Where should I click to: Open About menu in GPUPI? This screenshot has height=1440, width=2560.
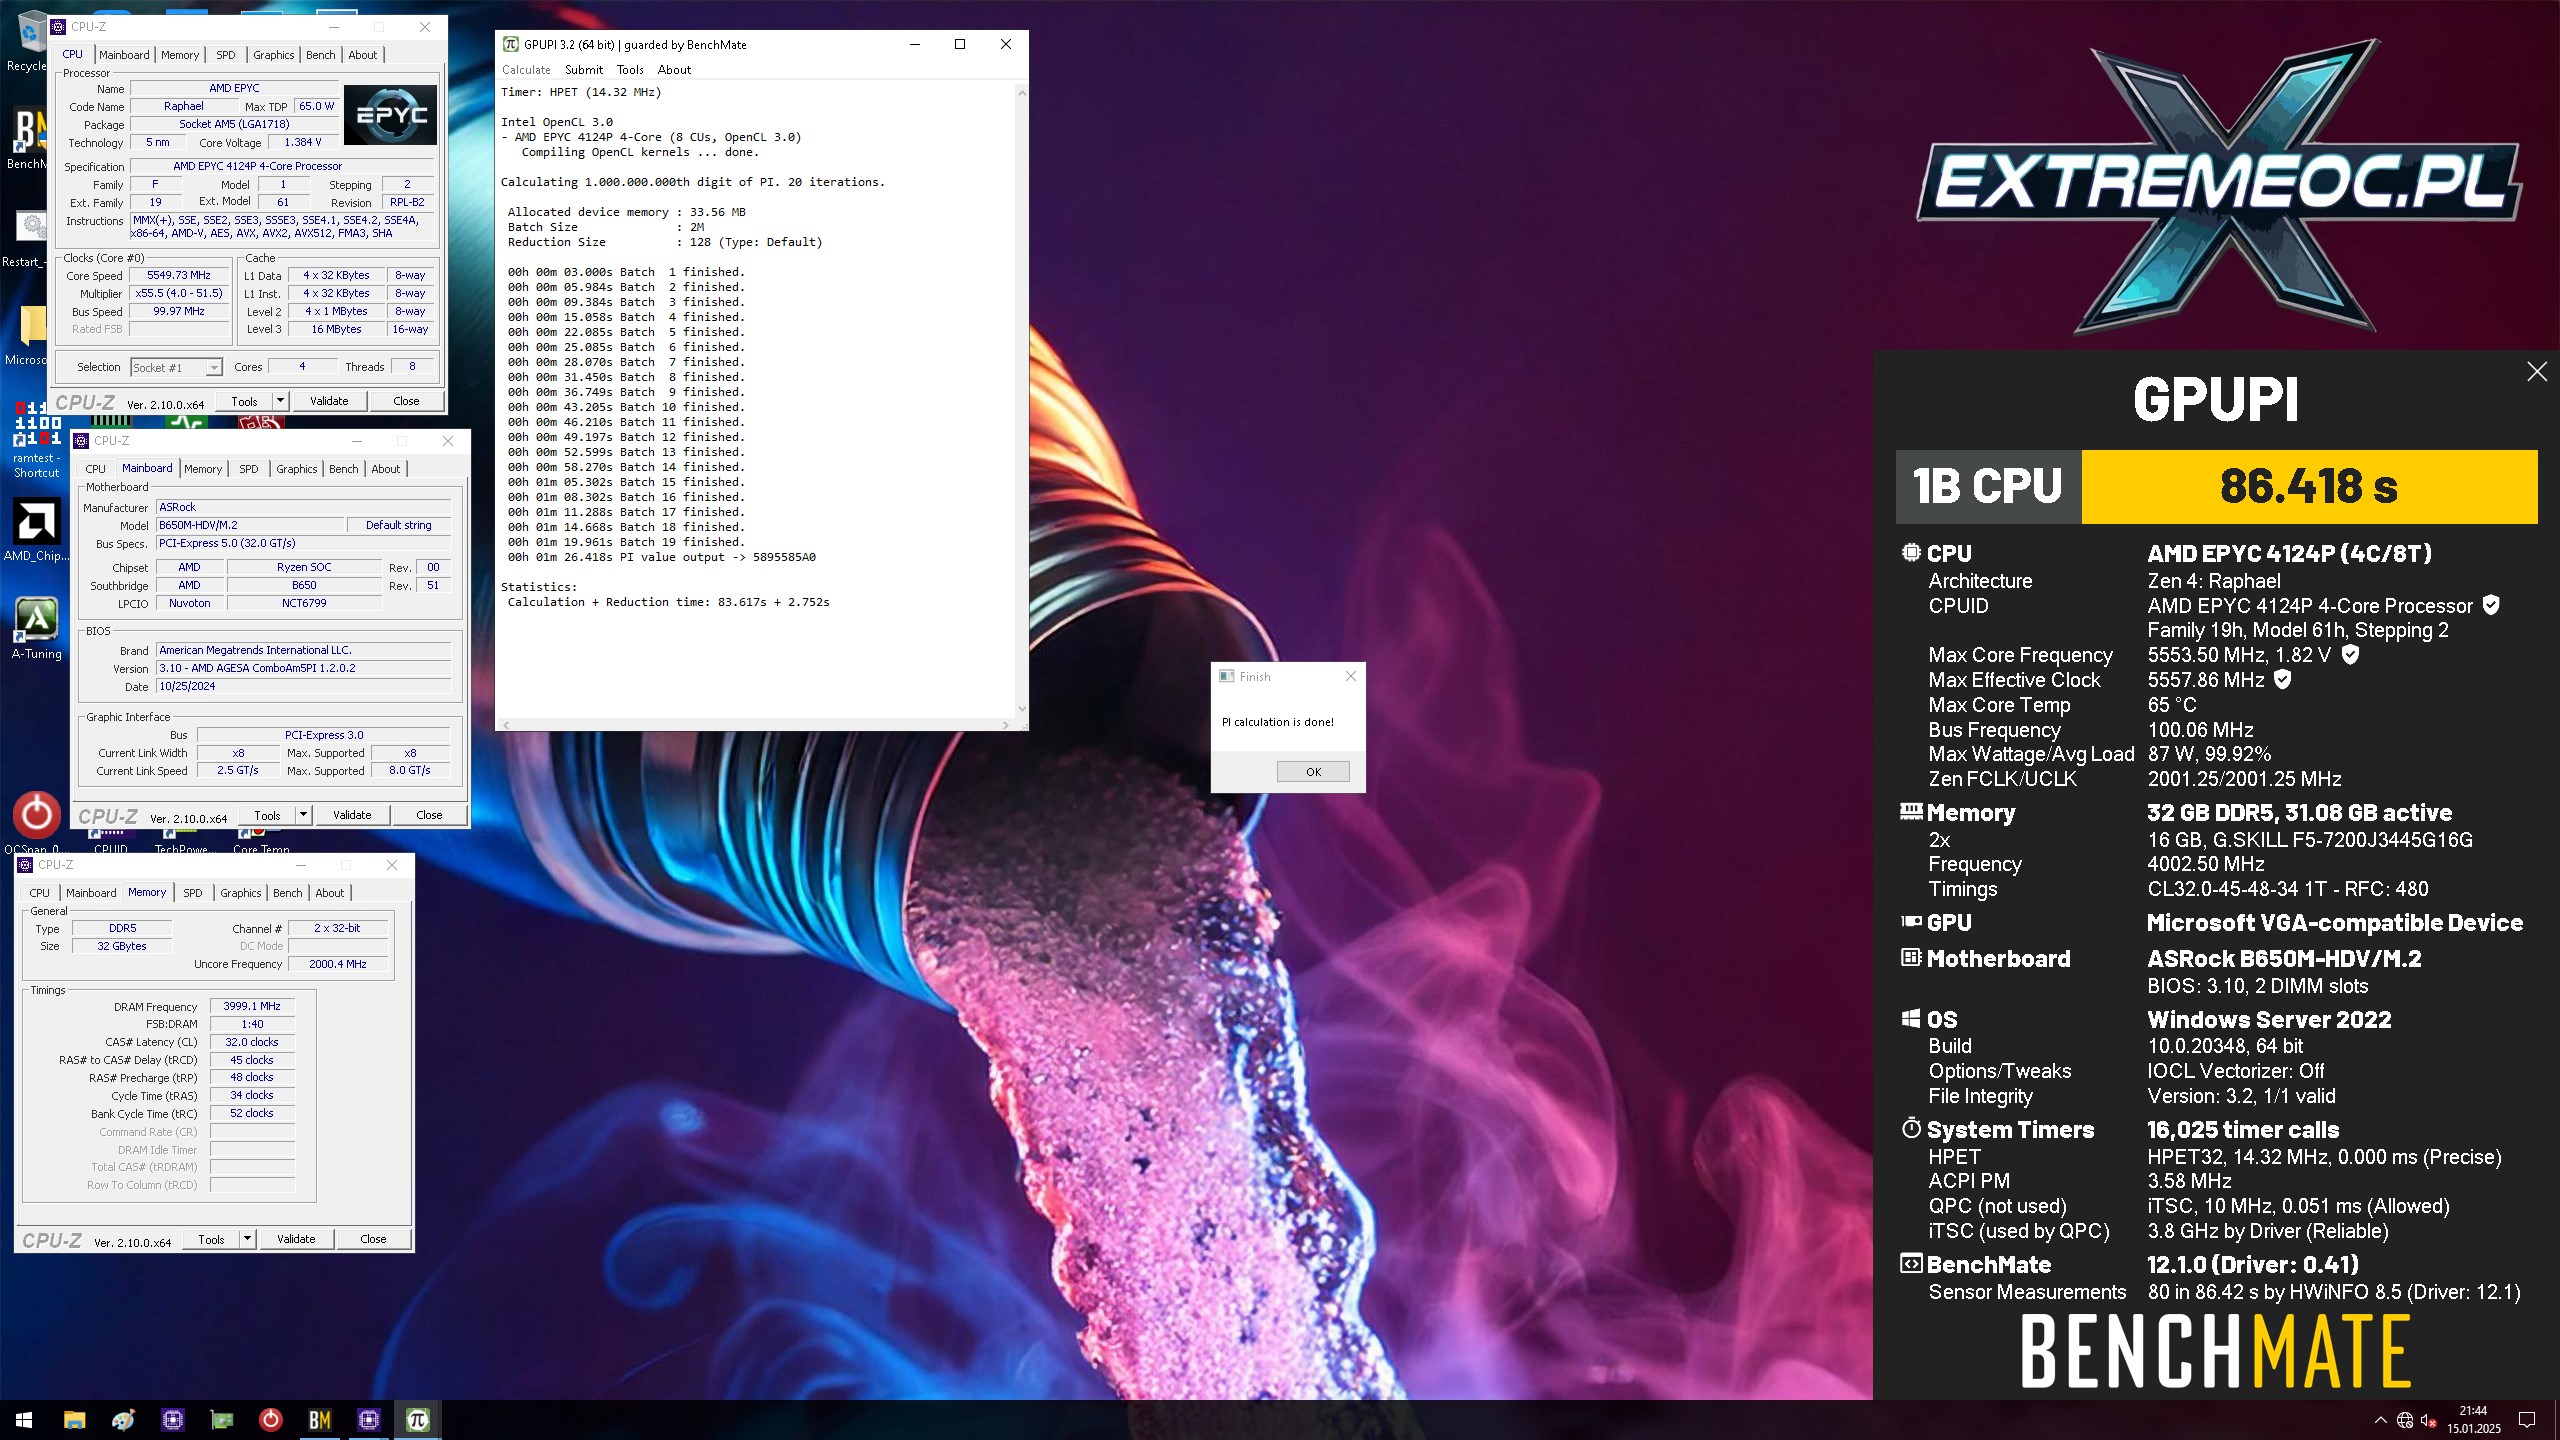[x=674, y=70]
